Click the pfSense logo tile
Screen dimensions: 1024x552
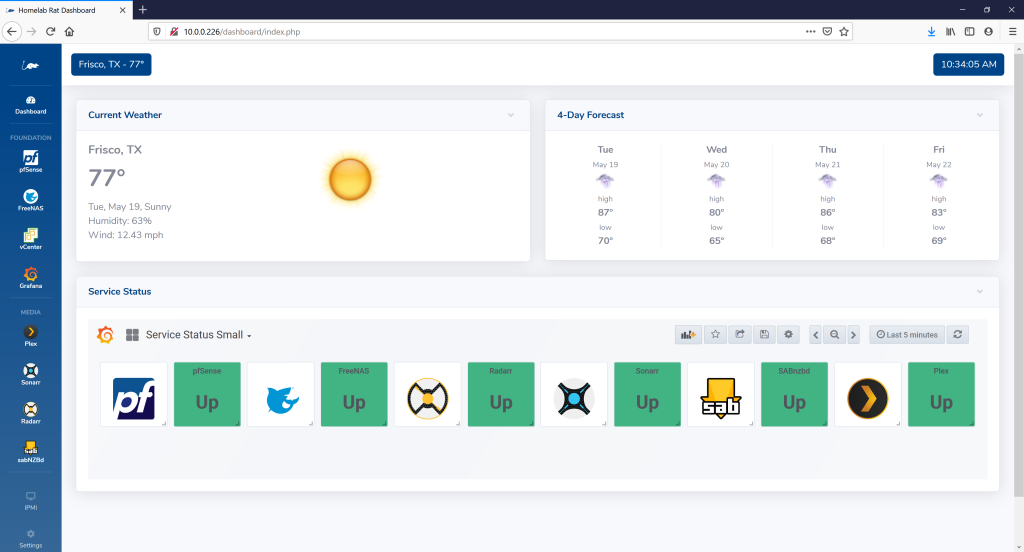tap(134, 395)
